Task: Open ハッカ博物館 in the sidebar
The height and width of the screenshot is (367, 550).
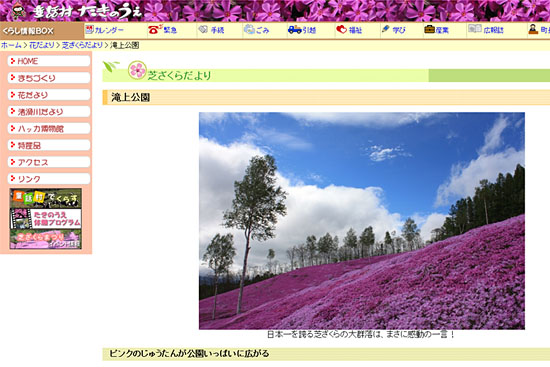Action: coord(49,128)
